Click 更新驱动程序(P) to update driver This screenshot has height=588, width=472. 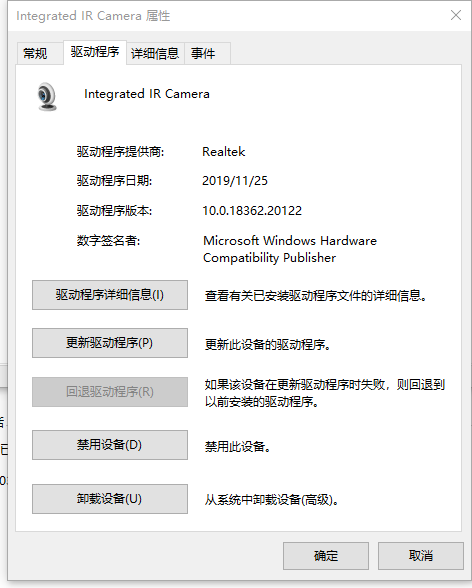pyautogui.click(x=110, y=343)
